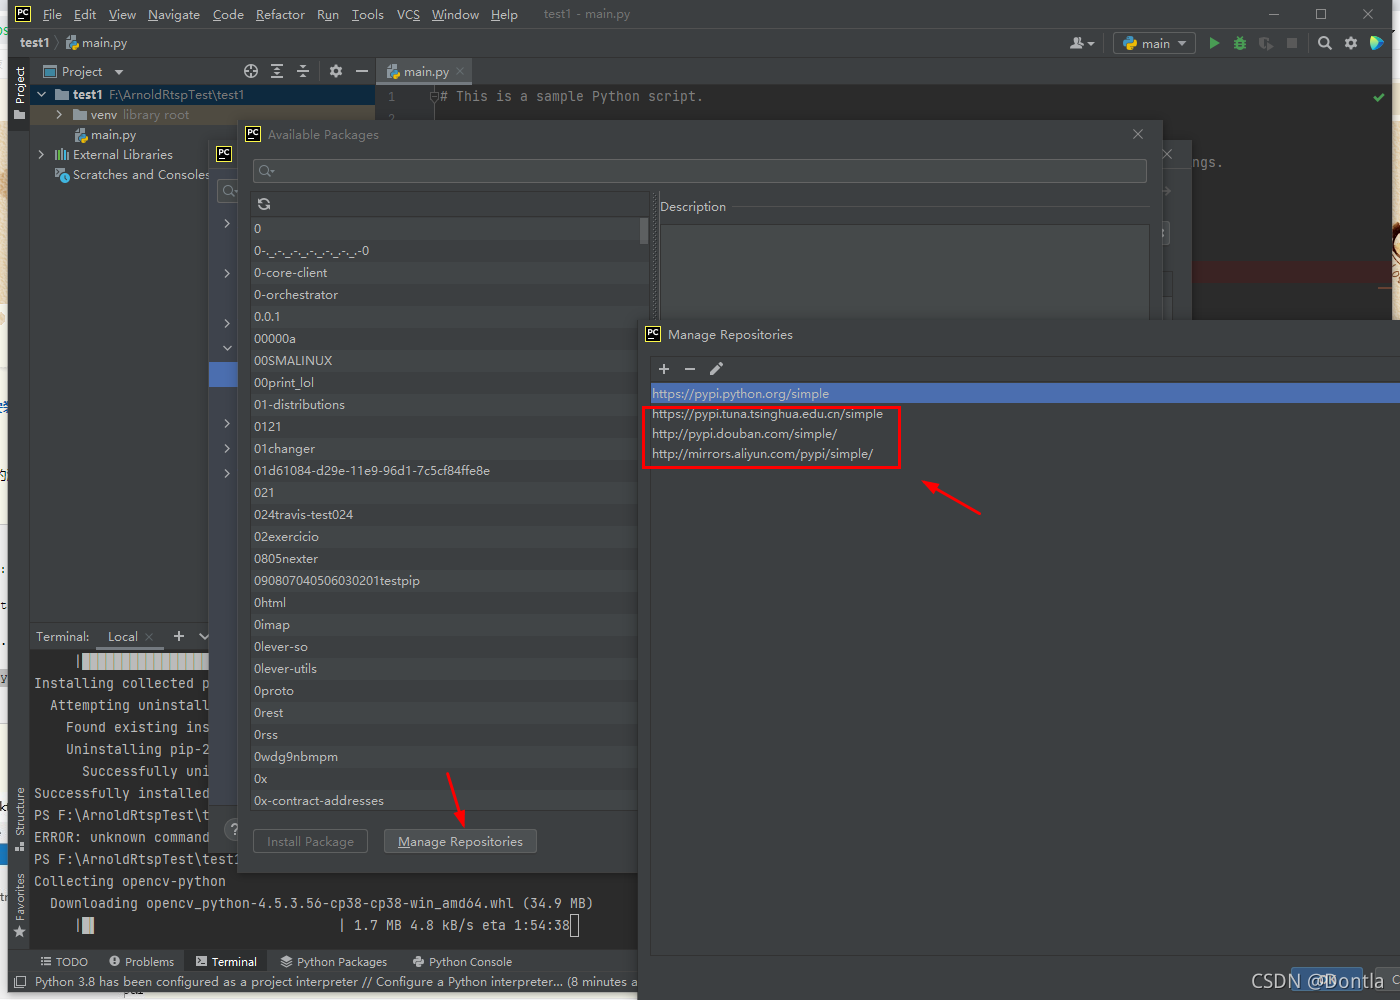Open the Project sidebar tool window
The image size is (1400, 1000).
(19, 92)
